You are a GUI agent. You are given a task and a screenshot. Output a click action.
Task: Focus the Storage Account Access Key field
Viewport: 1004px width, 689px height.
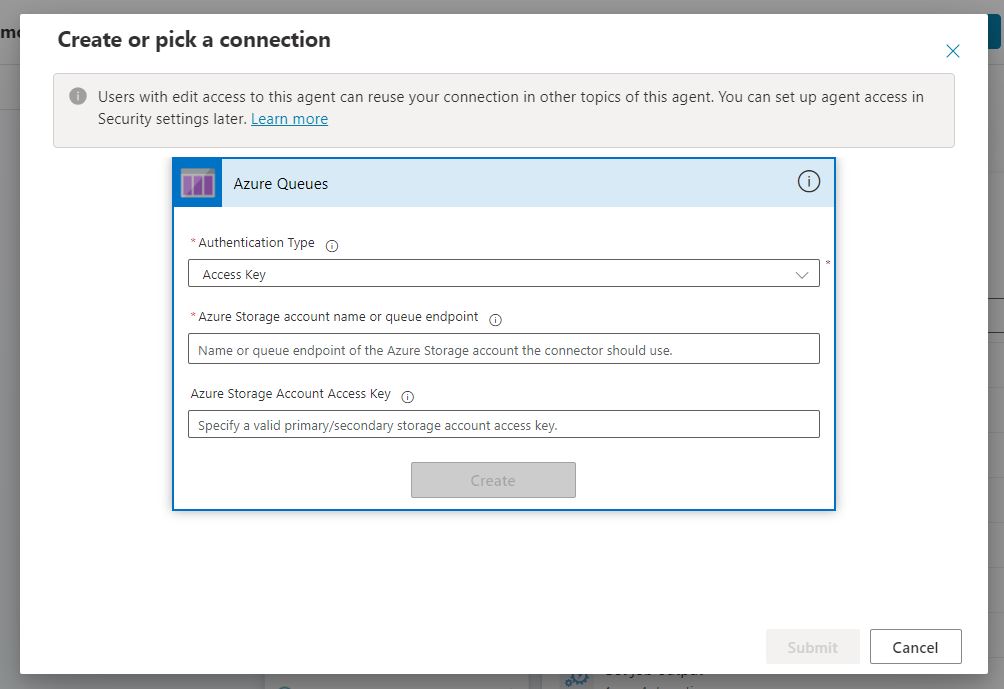coord(503,424)
